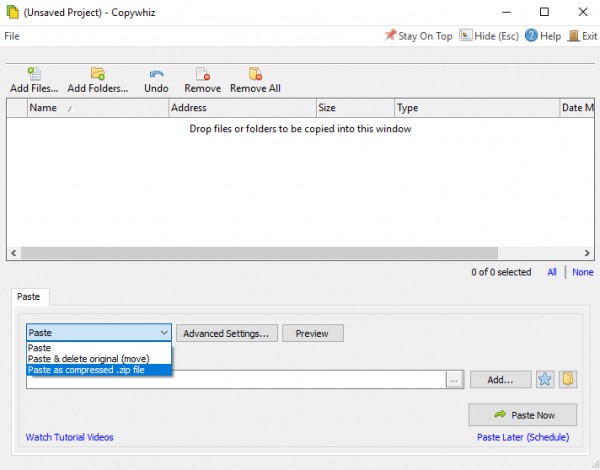Viewport: 600px width, 470px height.
Task: Open Help from the top bar
Action: tap(543, 36)
